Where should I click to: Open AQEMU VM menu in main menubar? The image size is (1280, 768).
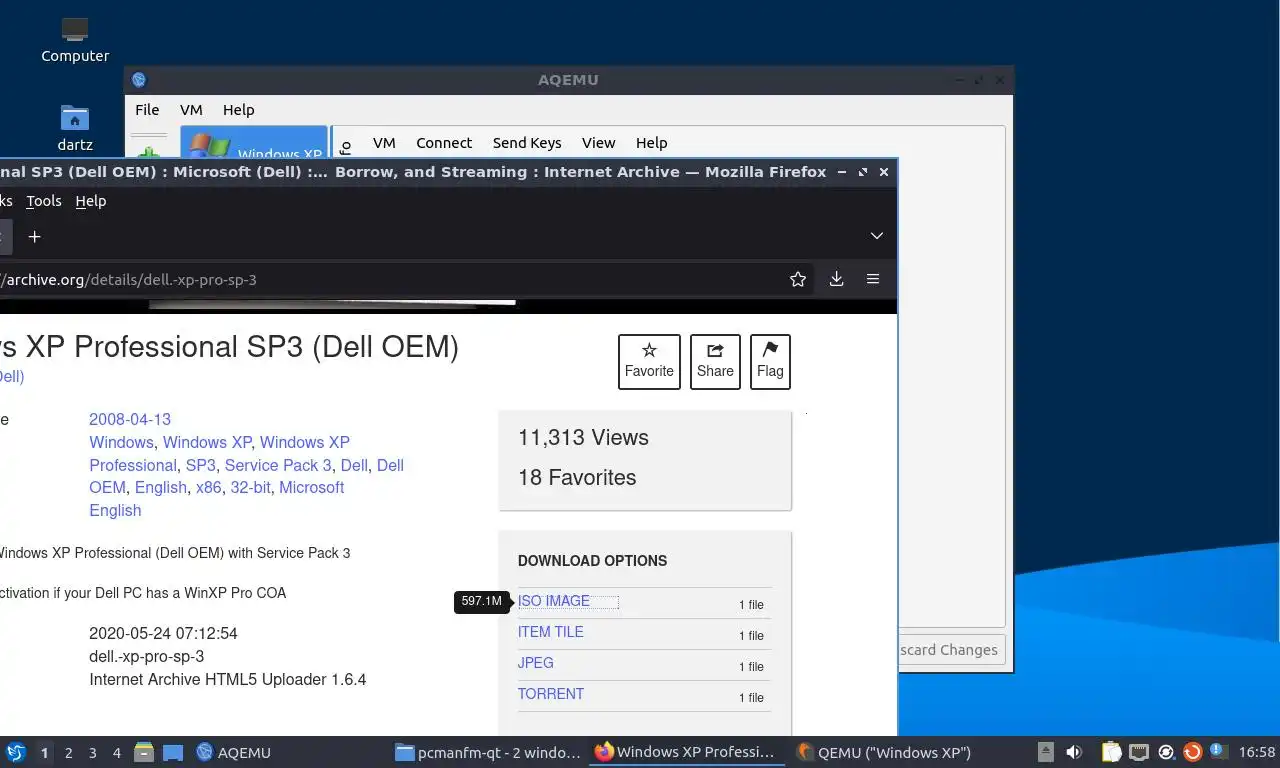click(191, 110)
